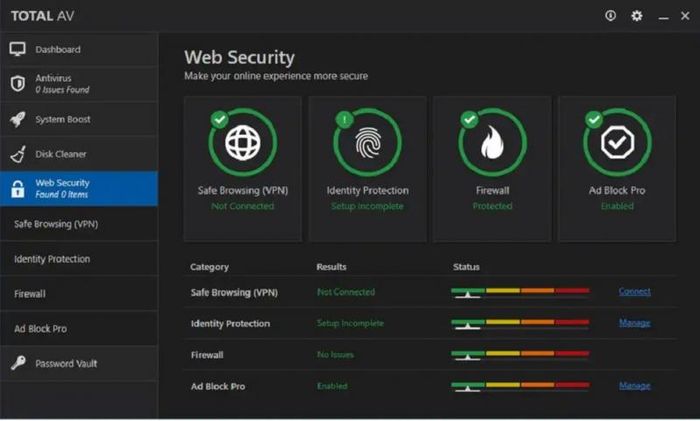This screenshot has width=700, height=421.
Task: Click 'Firewall' table row name
Action: pyautogui.click(x=207, y=355)
